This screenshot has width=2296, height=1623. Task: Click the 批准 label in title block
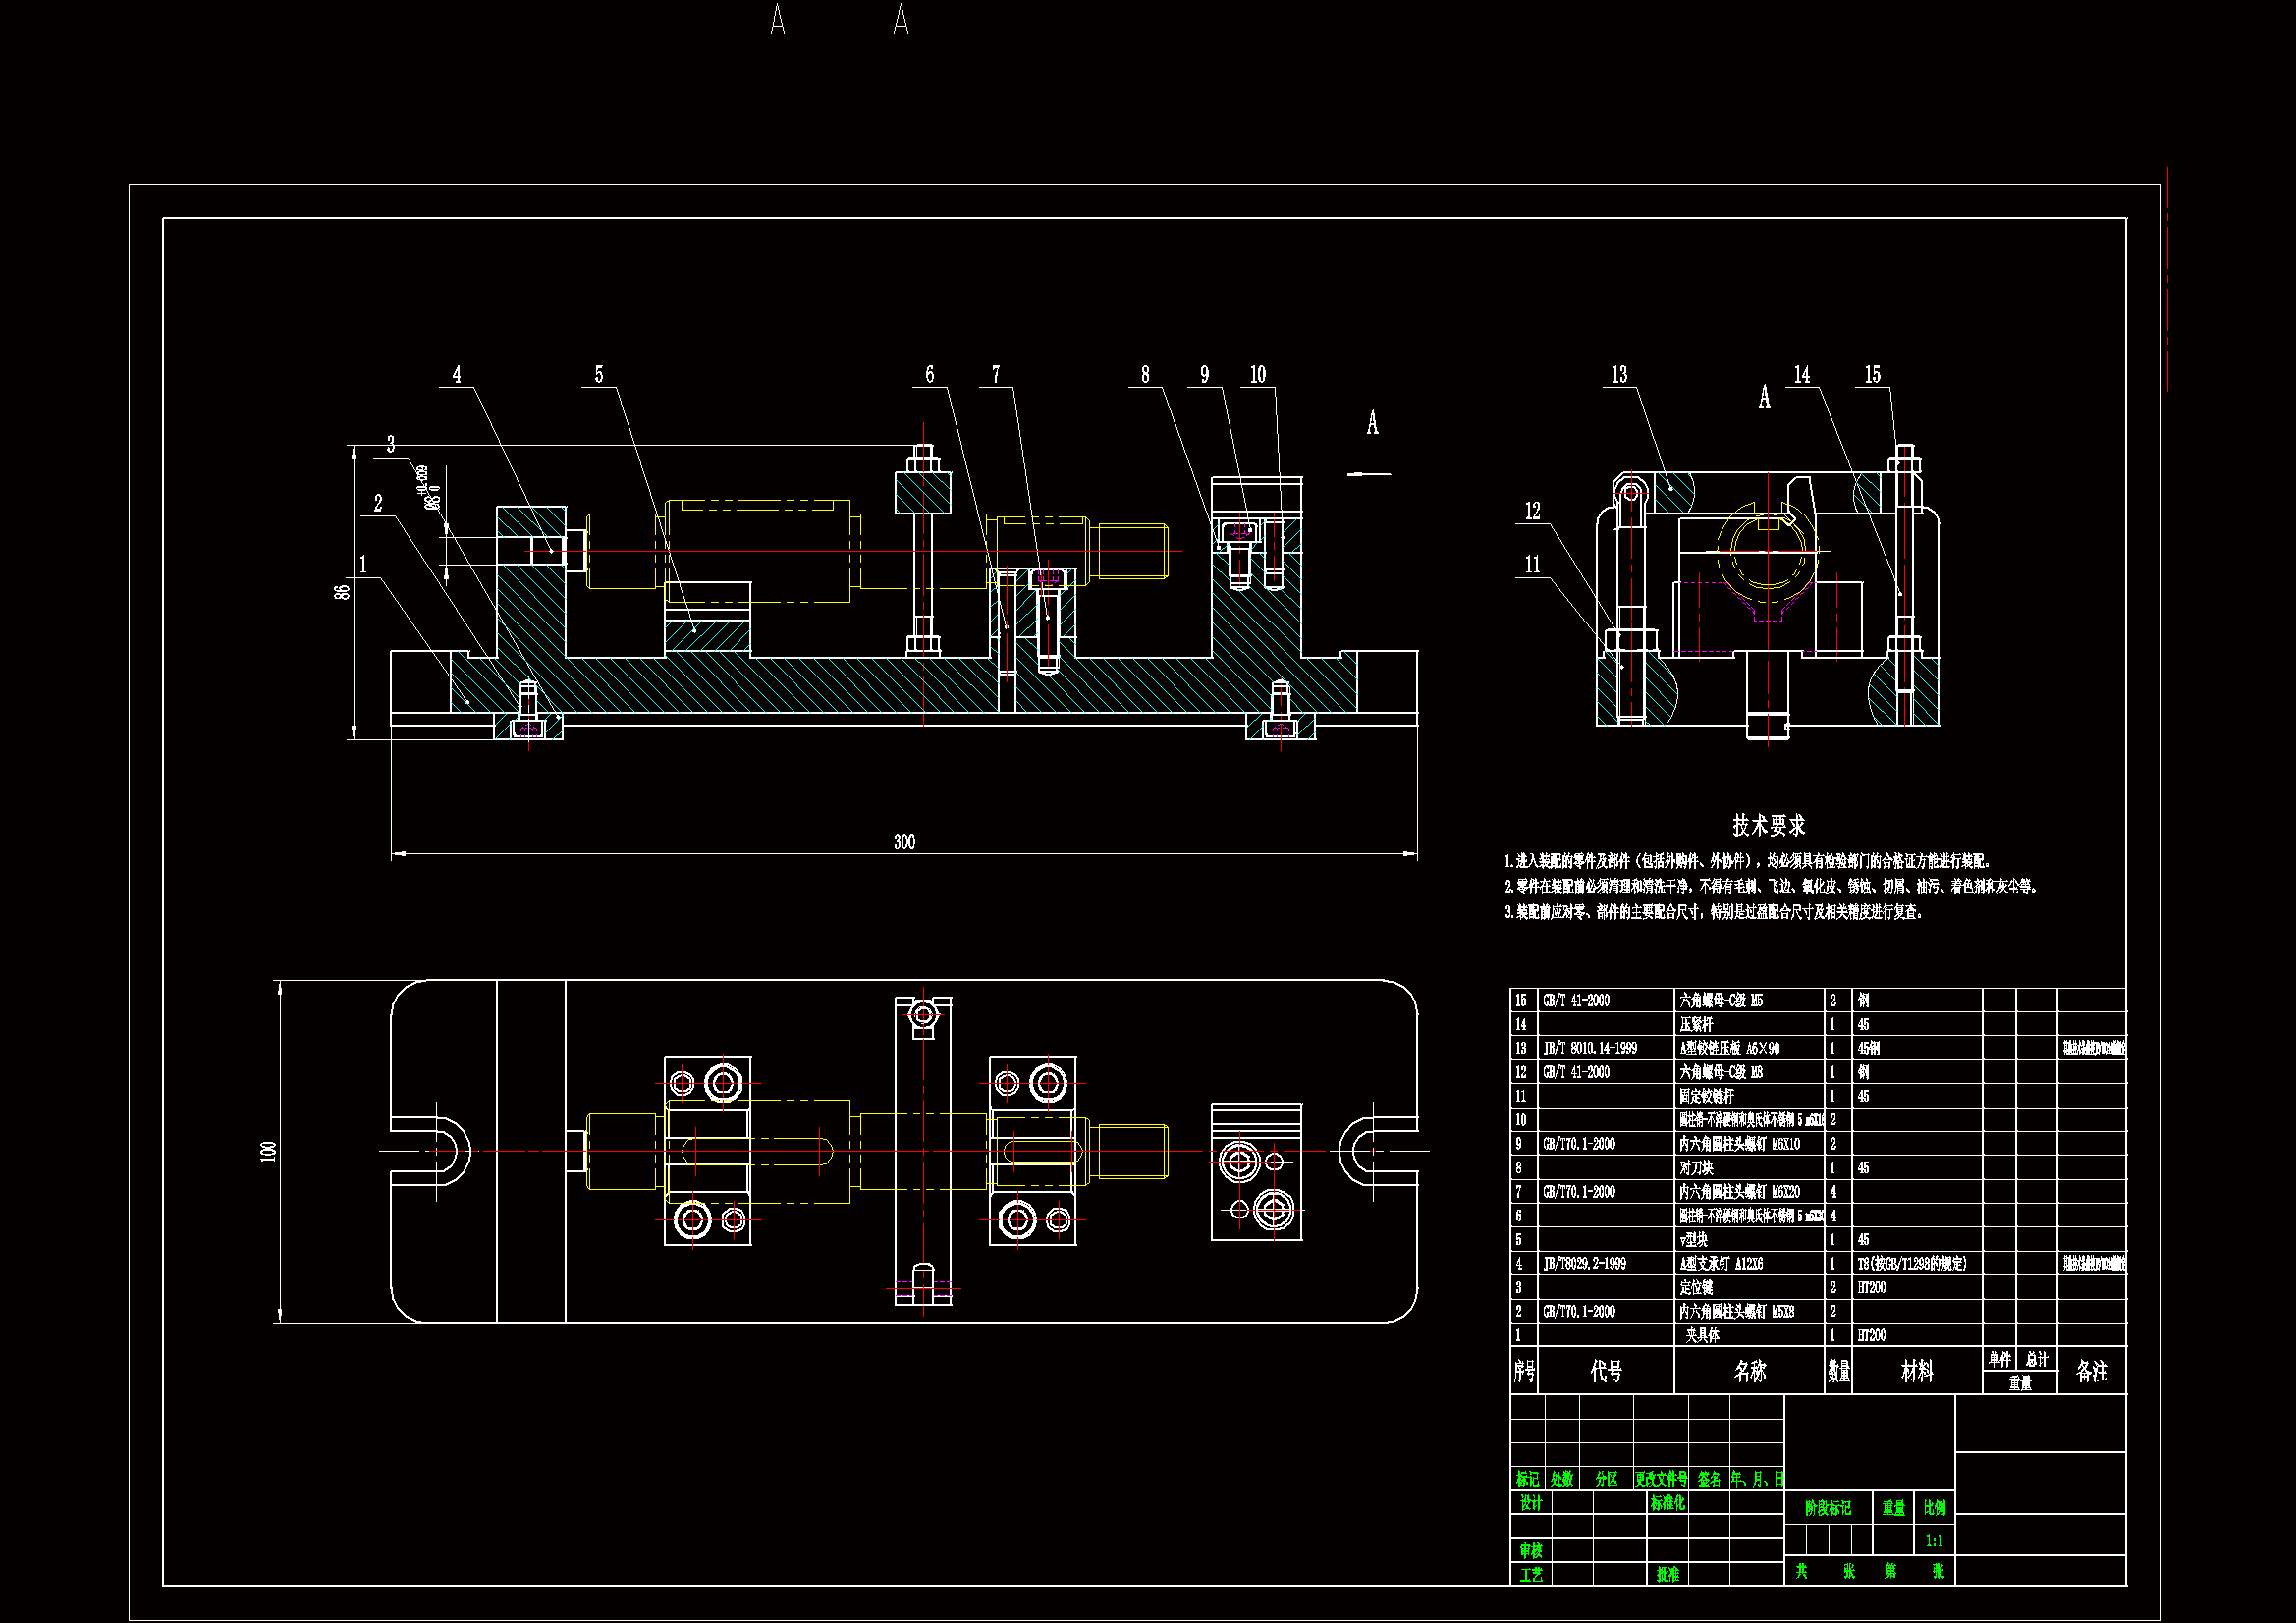tap(1667, 1574)
